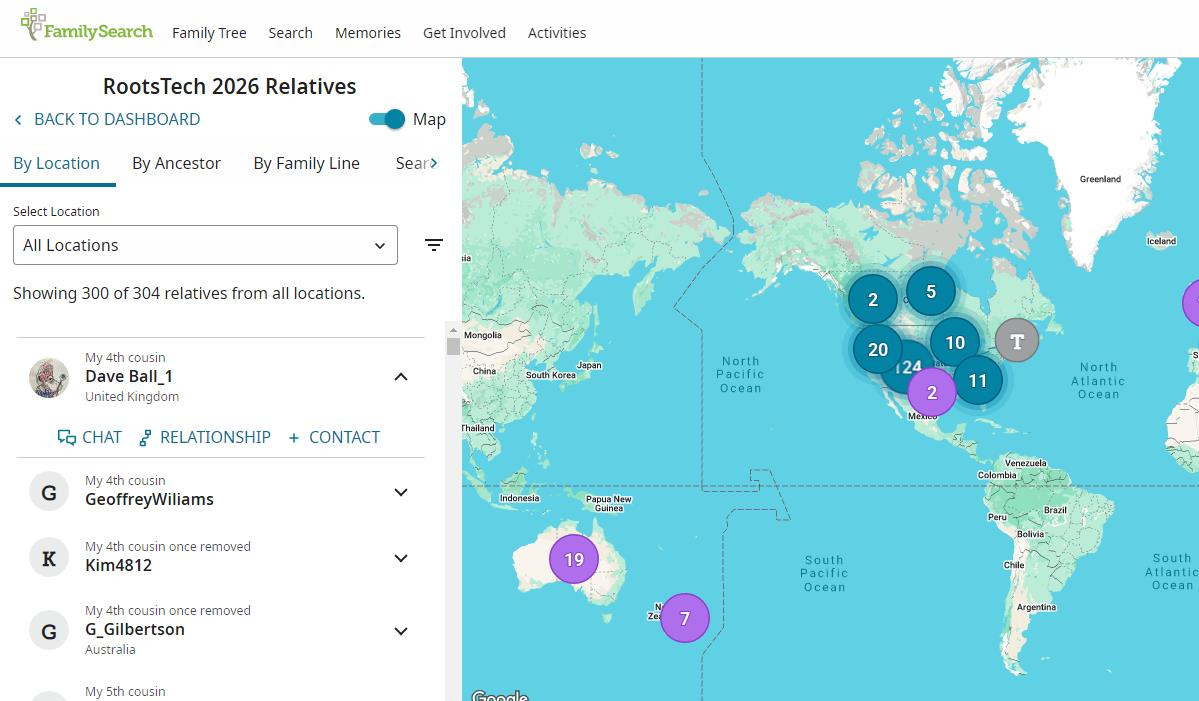
Task: Switch to the By Family Line tab
Action: (x=306, y=164)
